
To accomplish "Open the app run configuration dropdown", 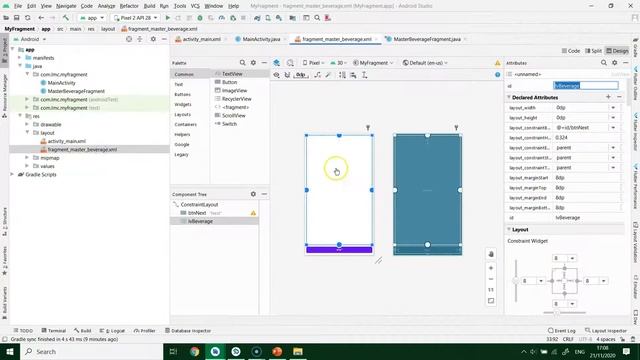I will pos(92,18).
